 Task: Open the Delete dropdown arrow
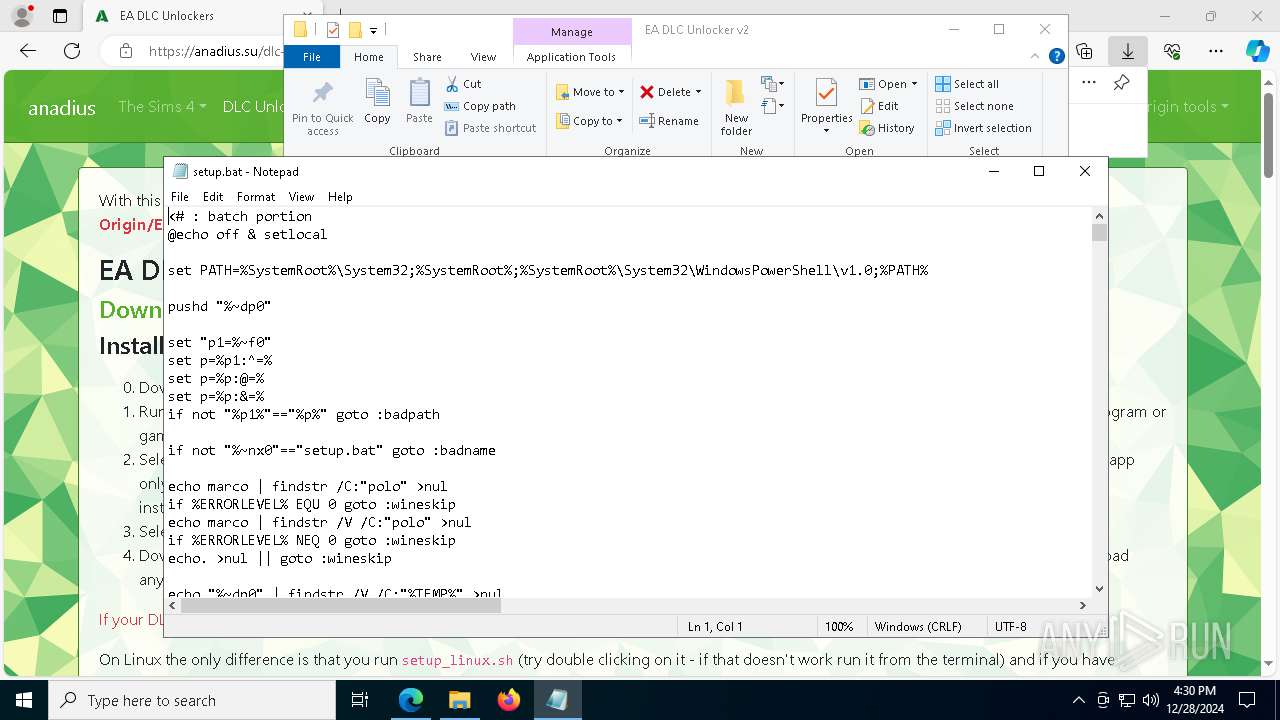(698, 92)
